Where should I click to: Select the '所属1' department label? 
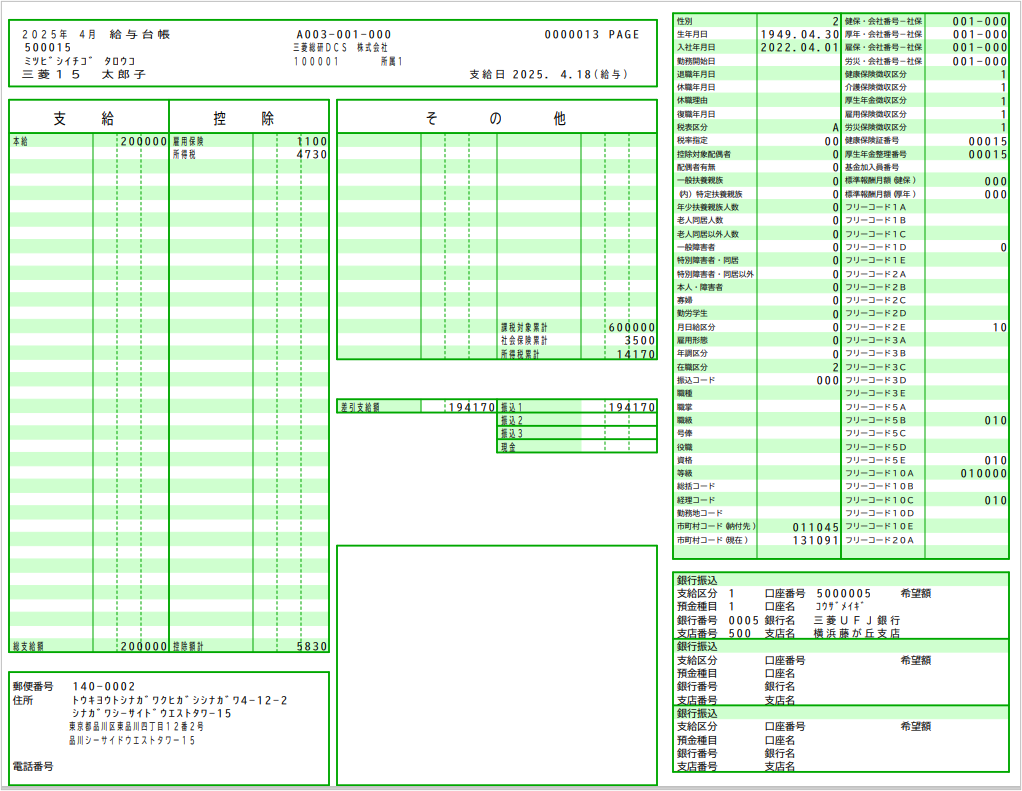[x=392, y=61]
